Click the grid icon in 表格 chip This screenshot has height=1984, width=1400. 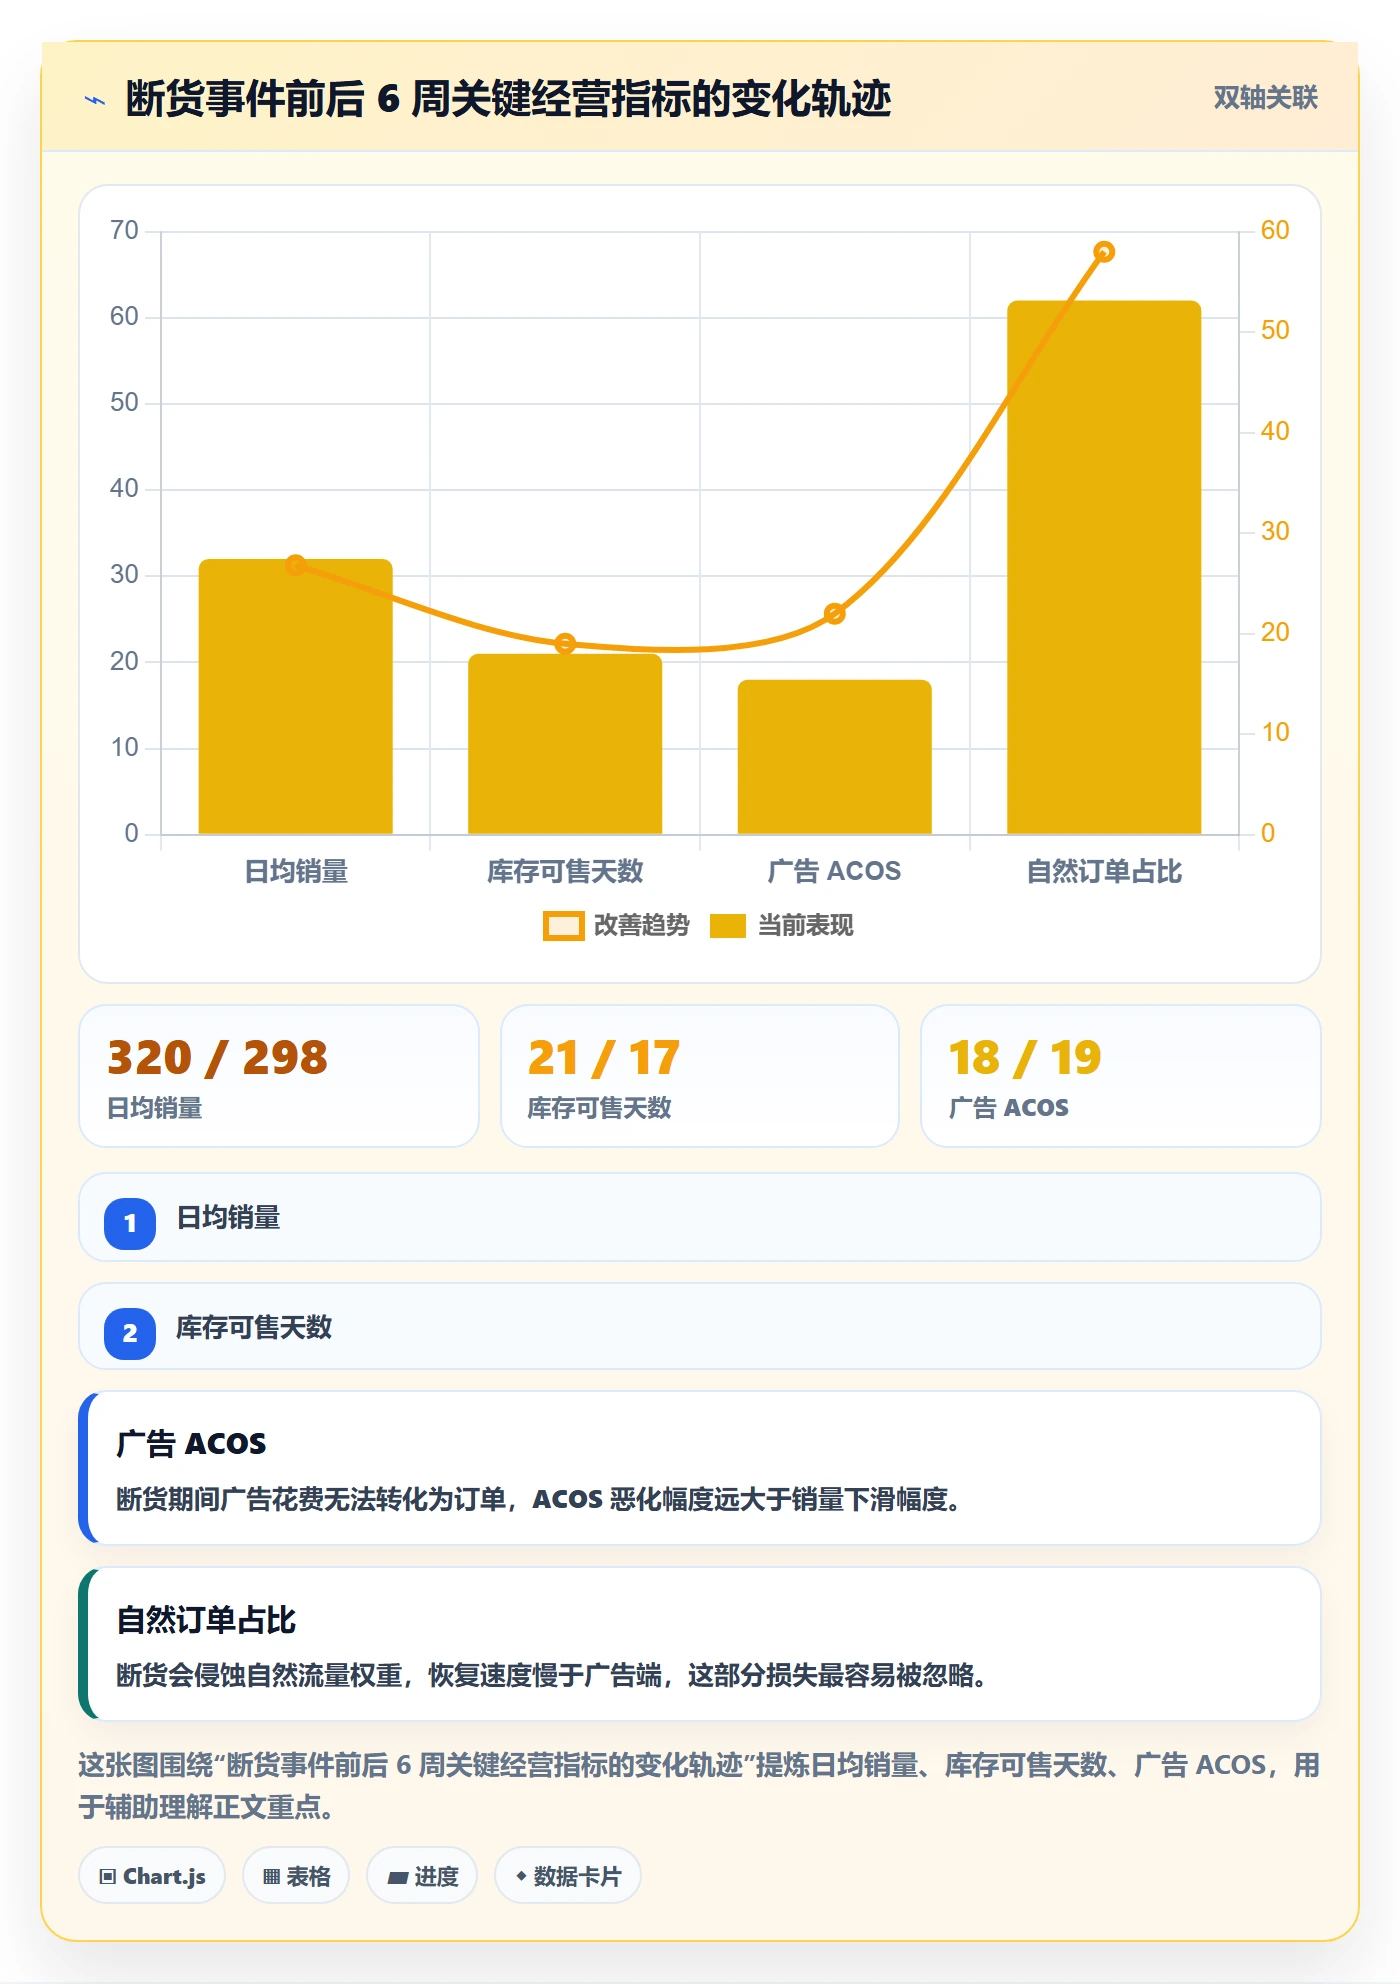[x=271, y=1877]
